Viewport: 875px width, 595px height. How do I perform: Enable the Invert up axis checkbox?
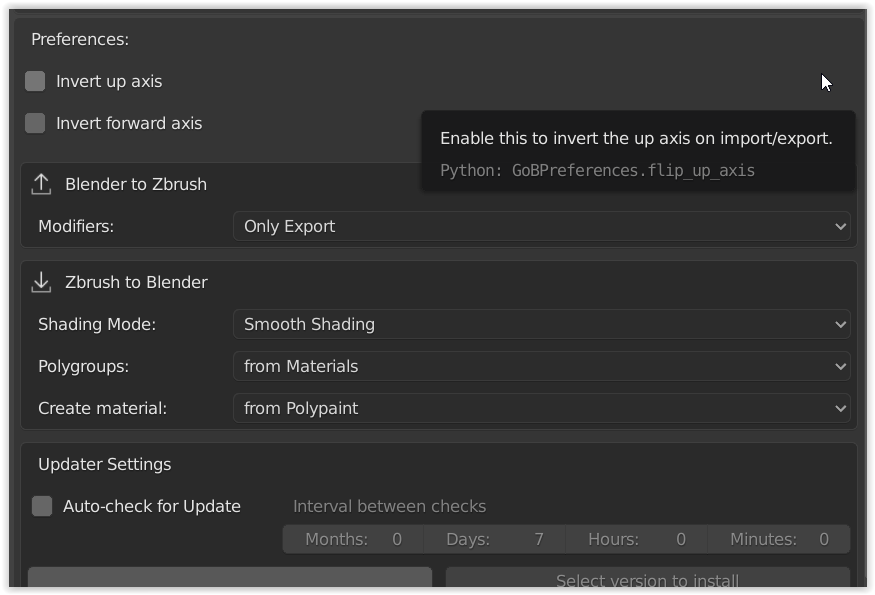click(x=35, y=81)
